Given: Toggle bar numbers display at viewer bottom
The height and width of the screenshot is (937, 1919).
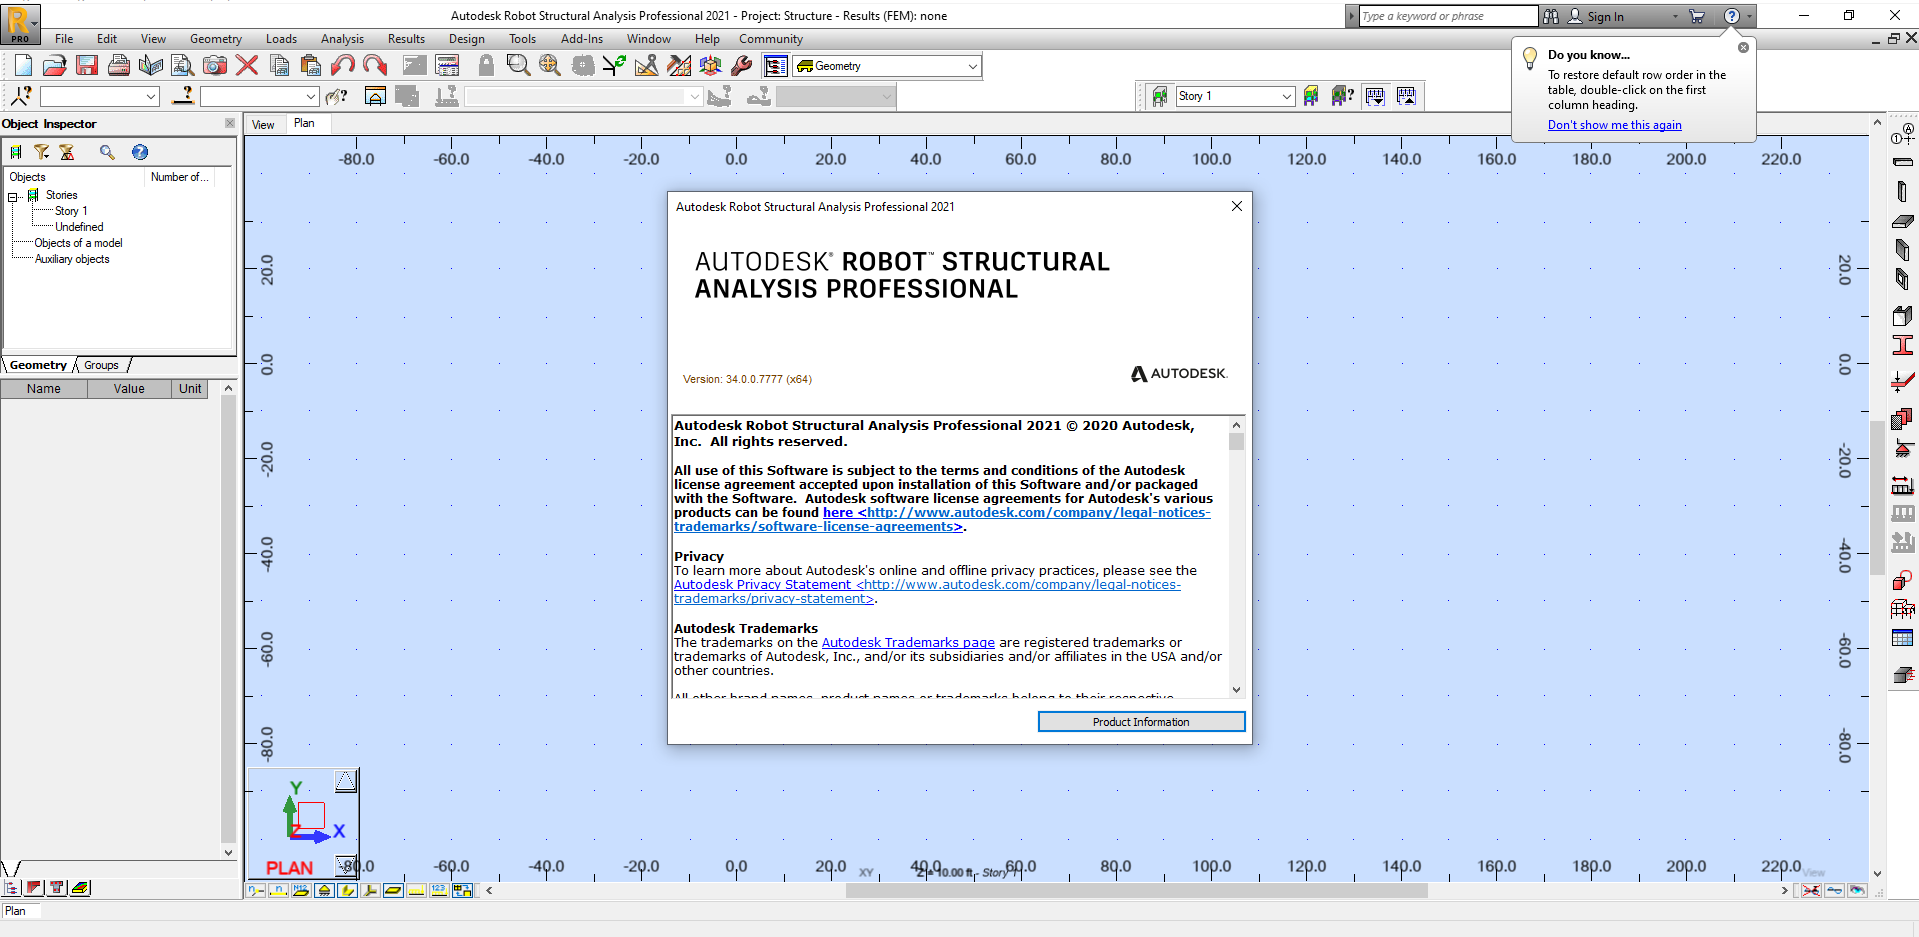Looking at the screenshot, I should point(279,890).
